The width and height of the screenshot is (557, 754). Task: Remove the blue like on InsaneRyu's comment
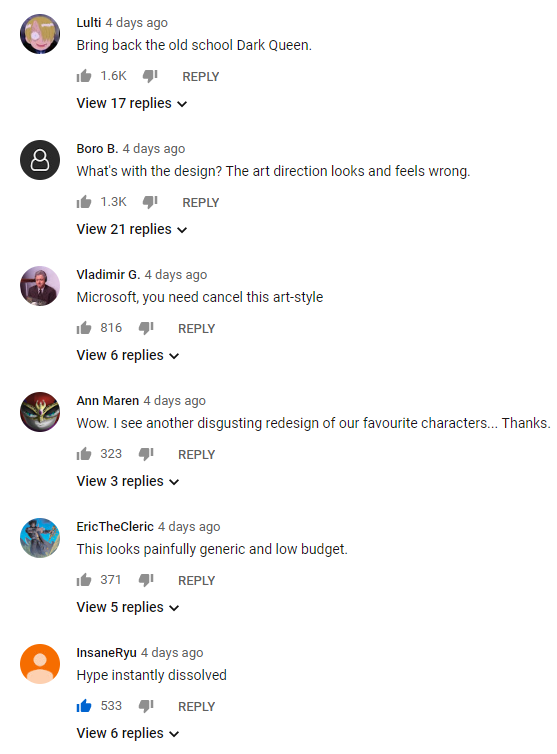(x=84, y=706)
